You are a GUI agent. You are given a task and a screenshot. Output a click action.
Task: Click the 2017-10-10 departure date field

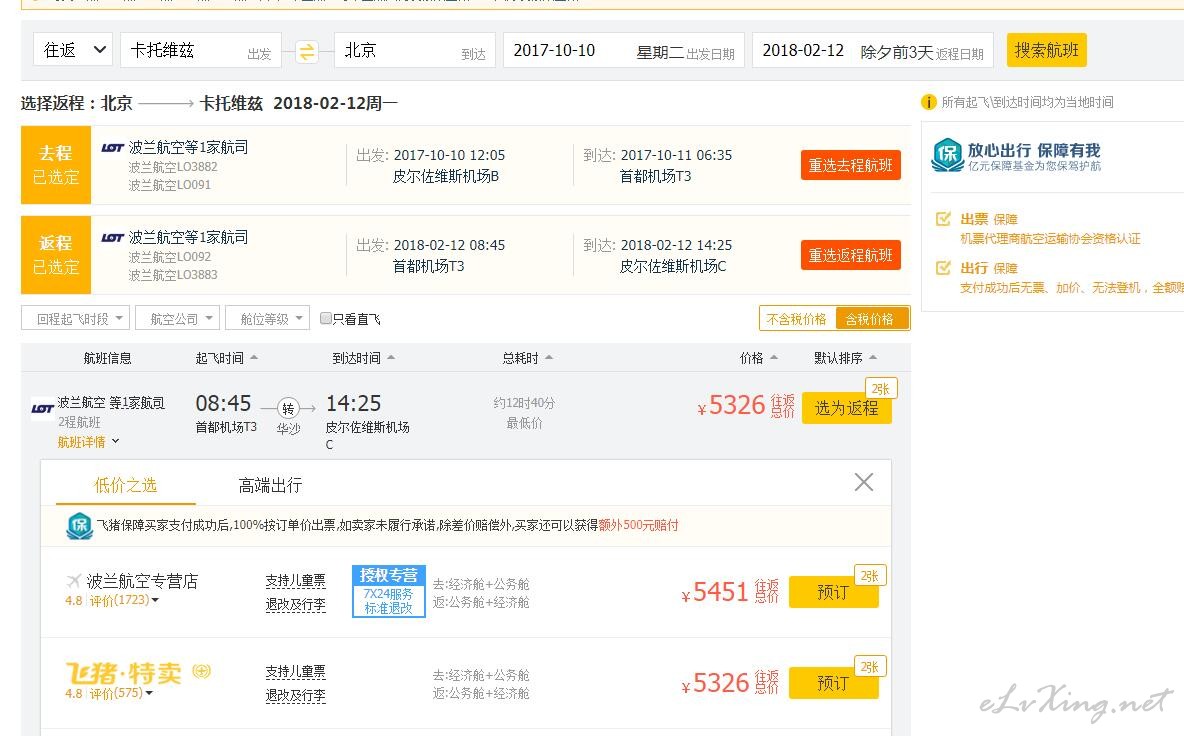pyautogui.click(x=624, y=50)
